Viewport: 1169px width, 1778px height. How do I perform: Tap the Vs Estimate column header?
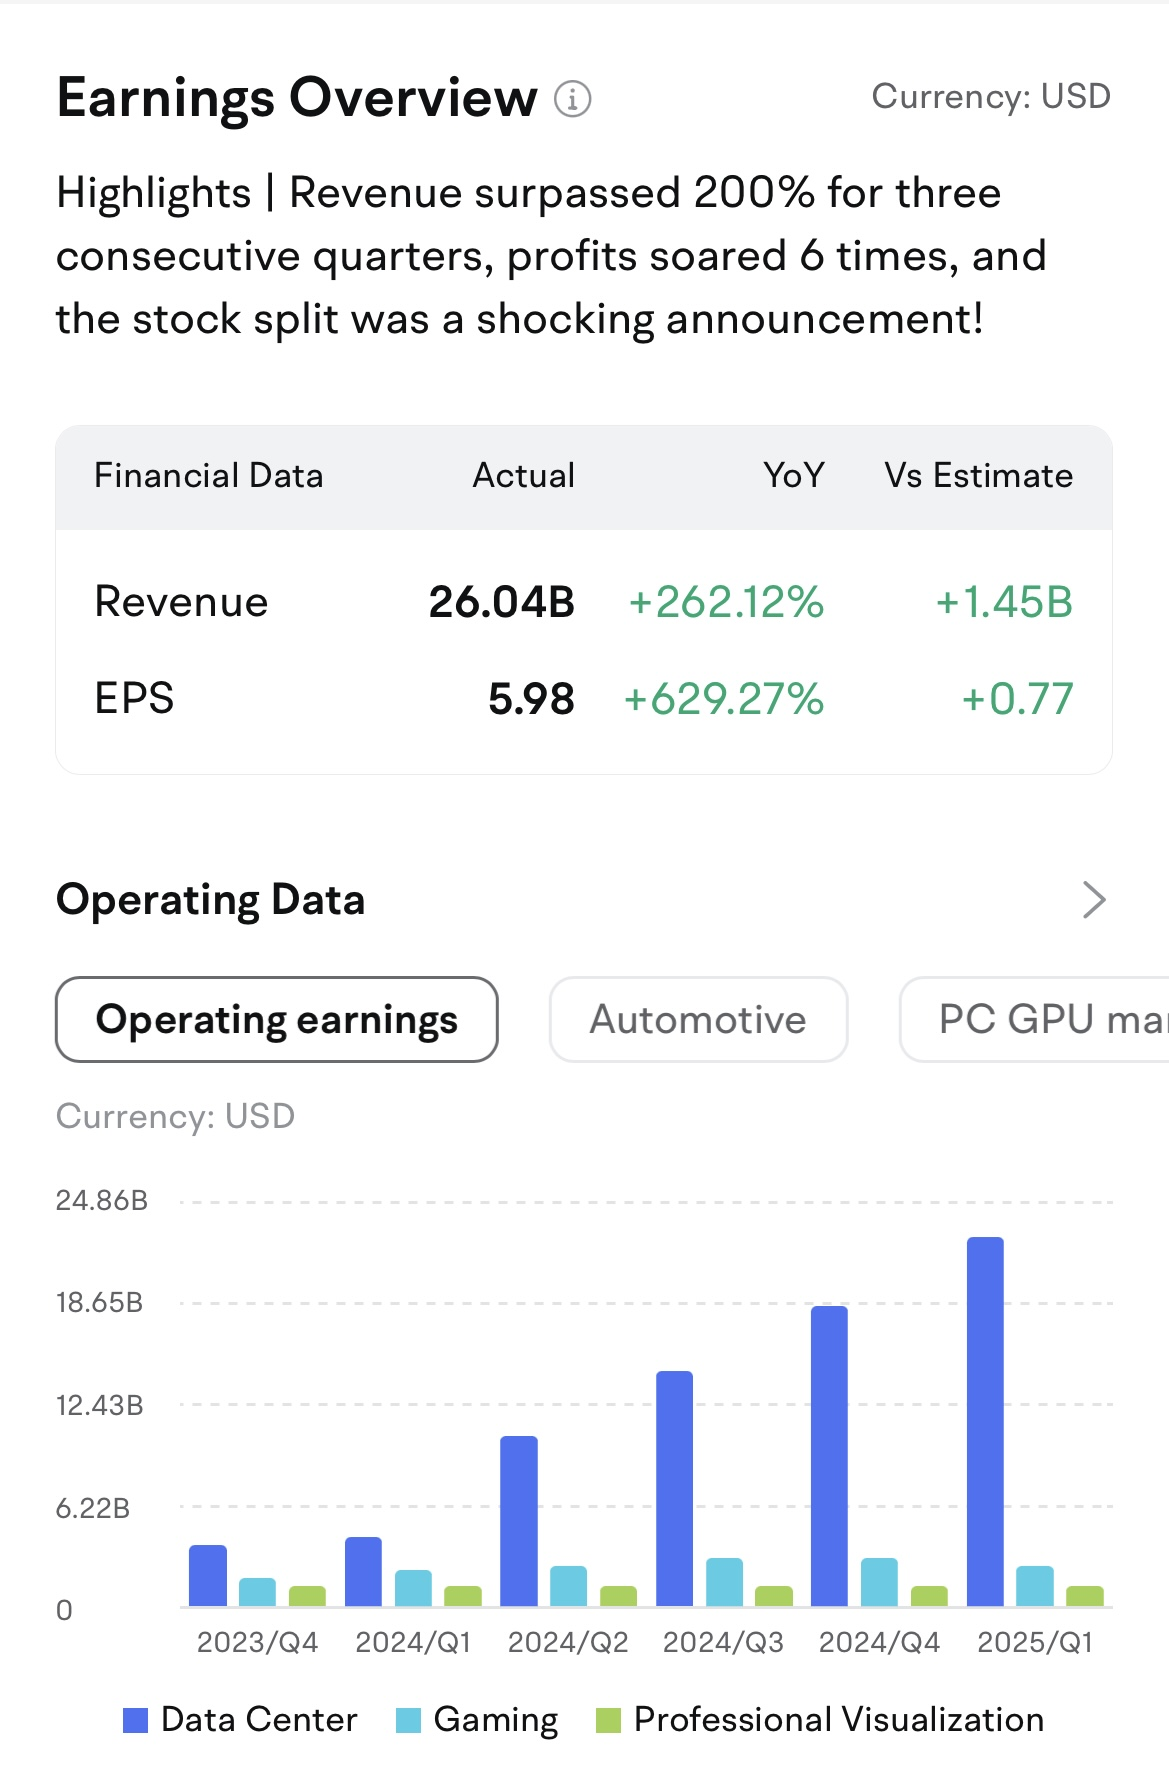coord(978,475)
